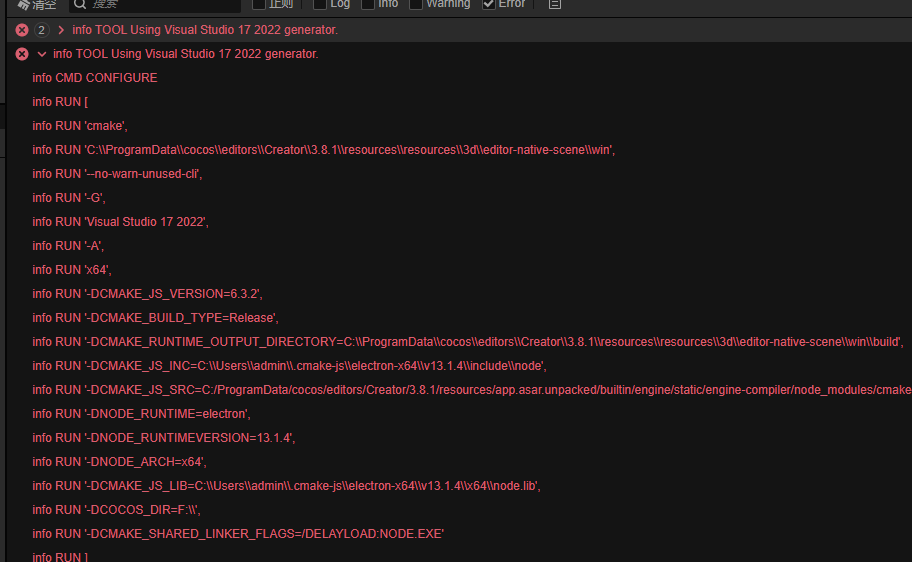Select the DCMAKE_JS_INC line
This screenshot has height=562, width=912.
[x=289, y=366]
